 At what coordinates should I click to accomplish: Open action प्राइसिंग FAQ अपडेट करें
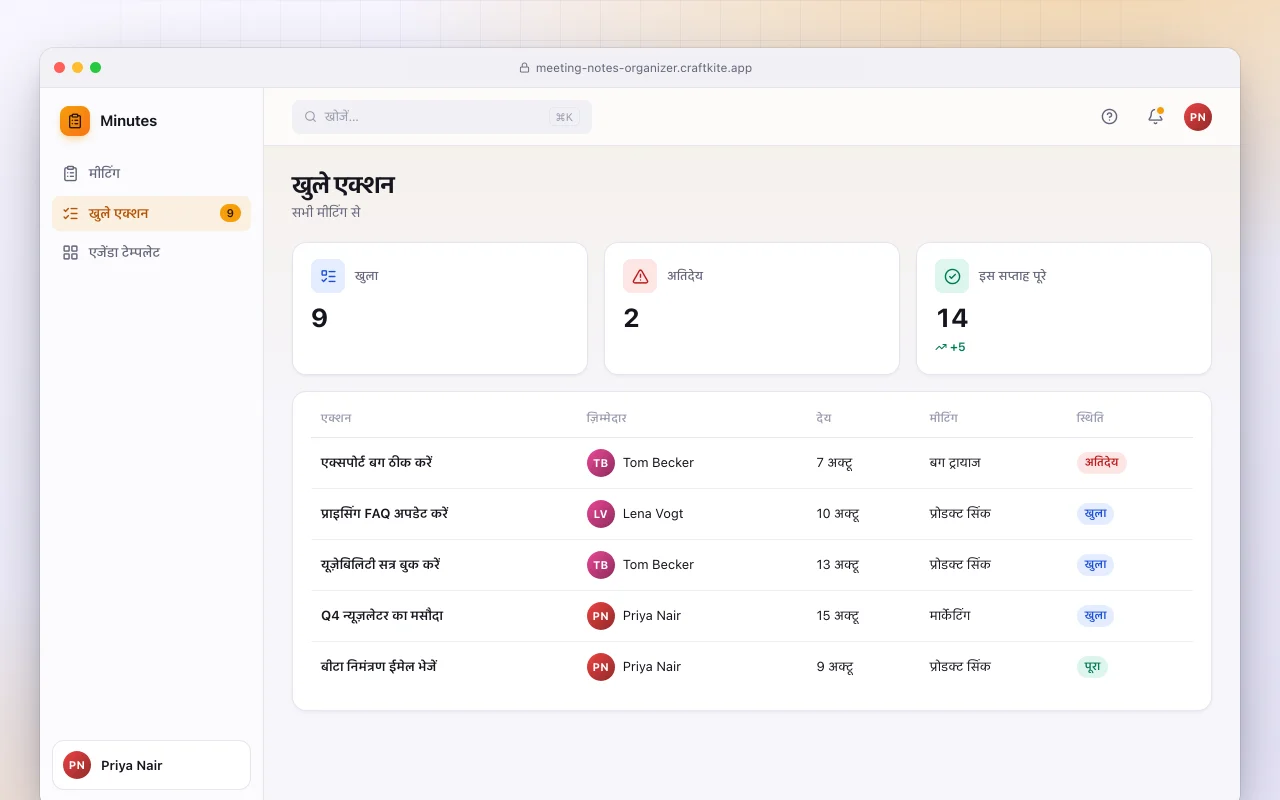pyautogui.click(x=384, y=514)
